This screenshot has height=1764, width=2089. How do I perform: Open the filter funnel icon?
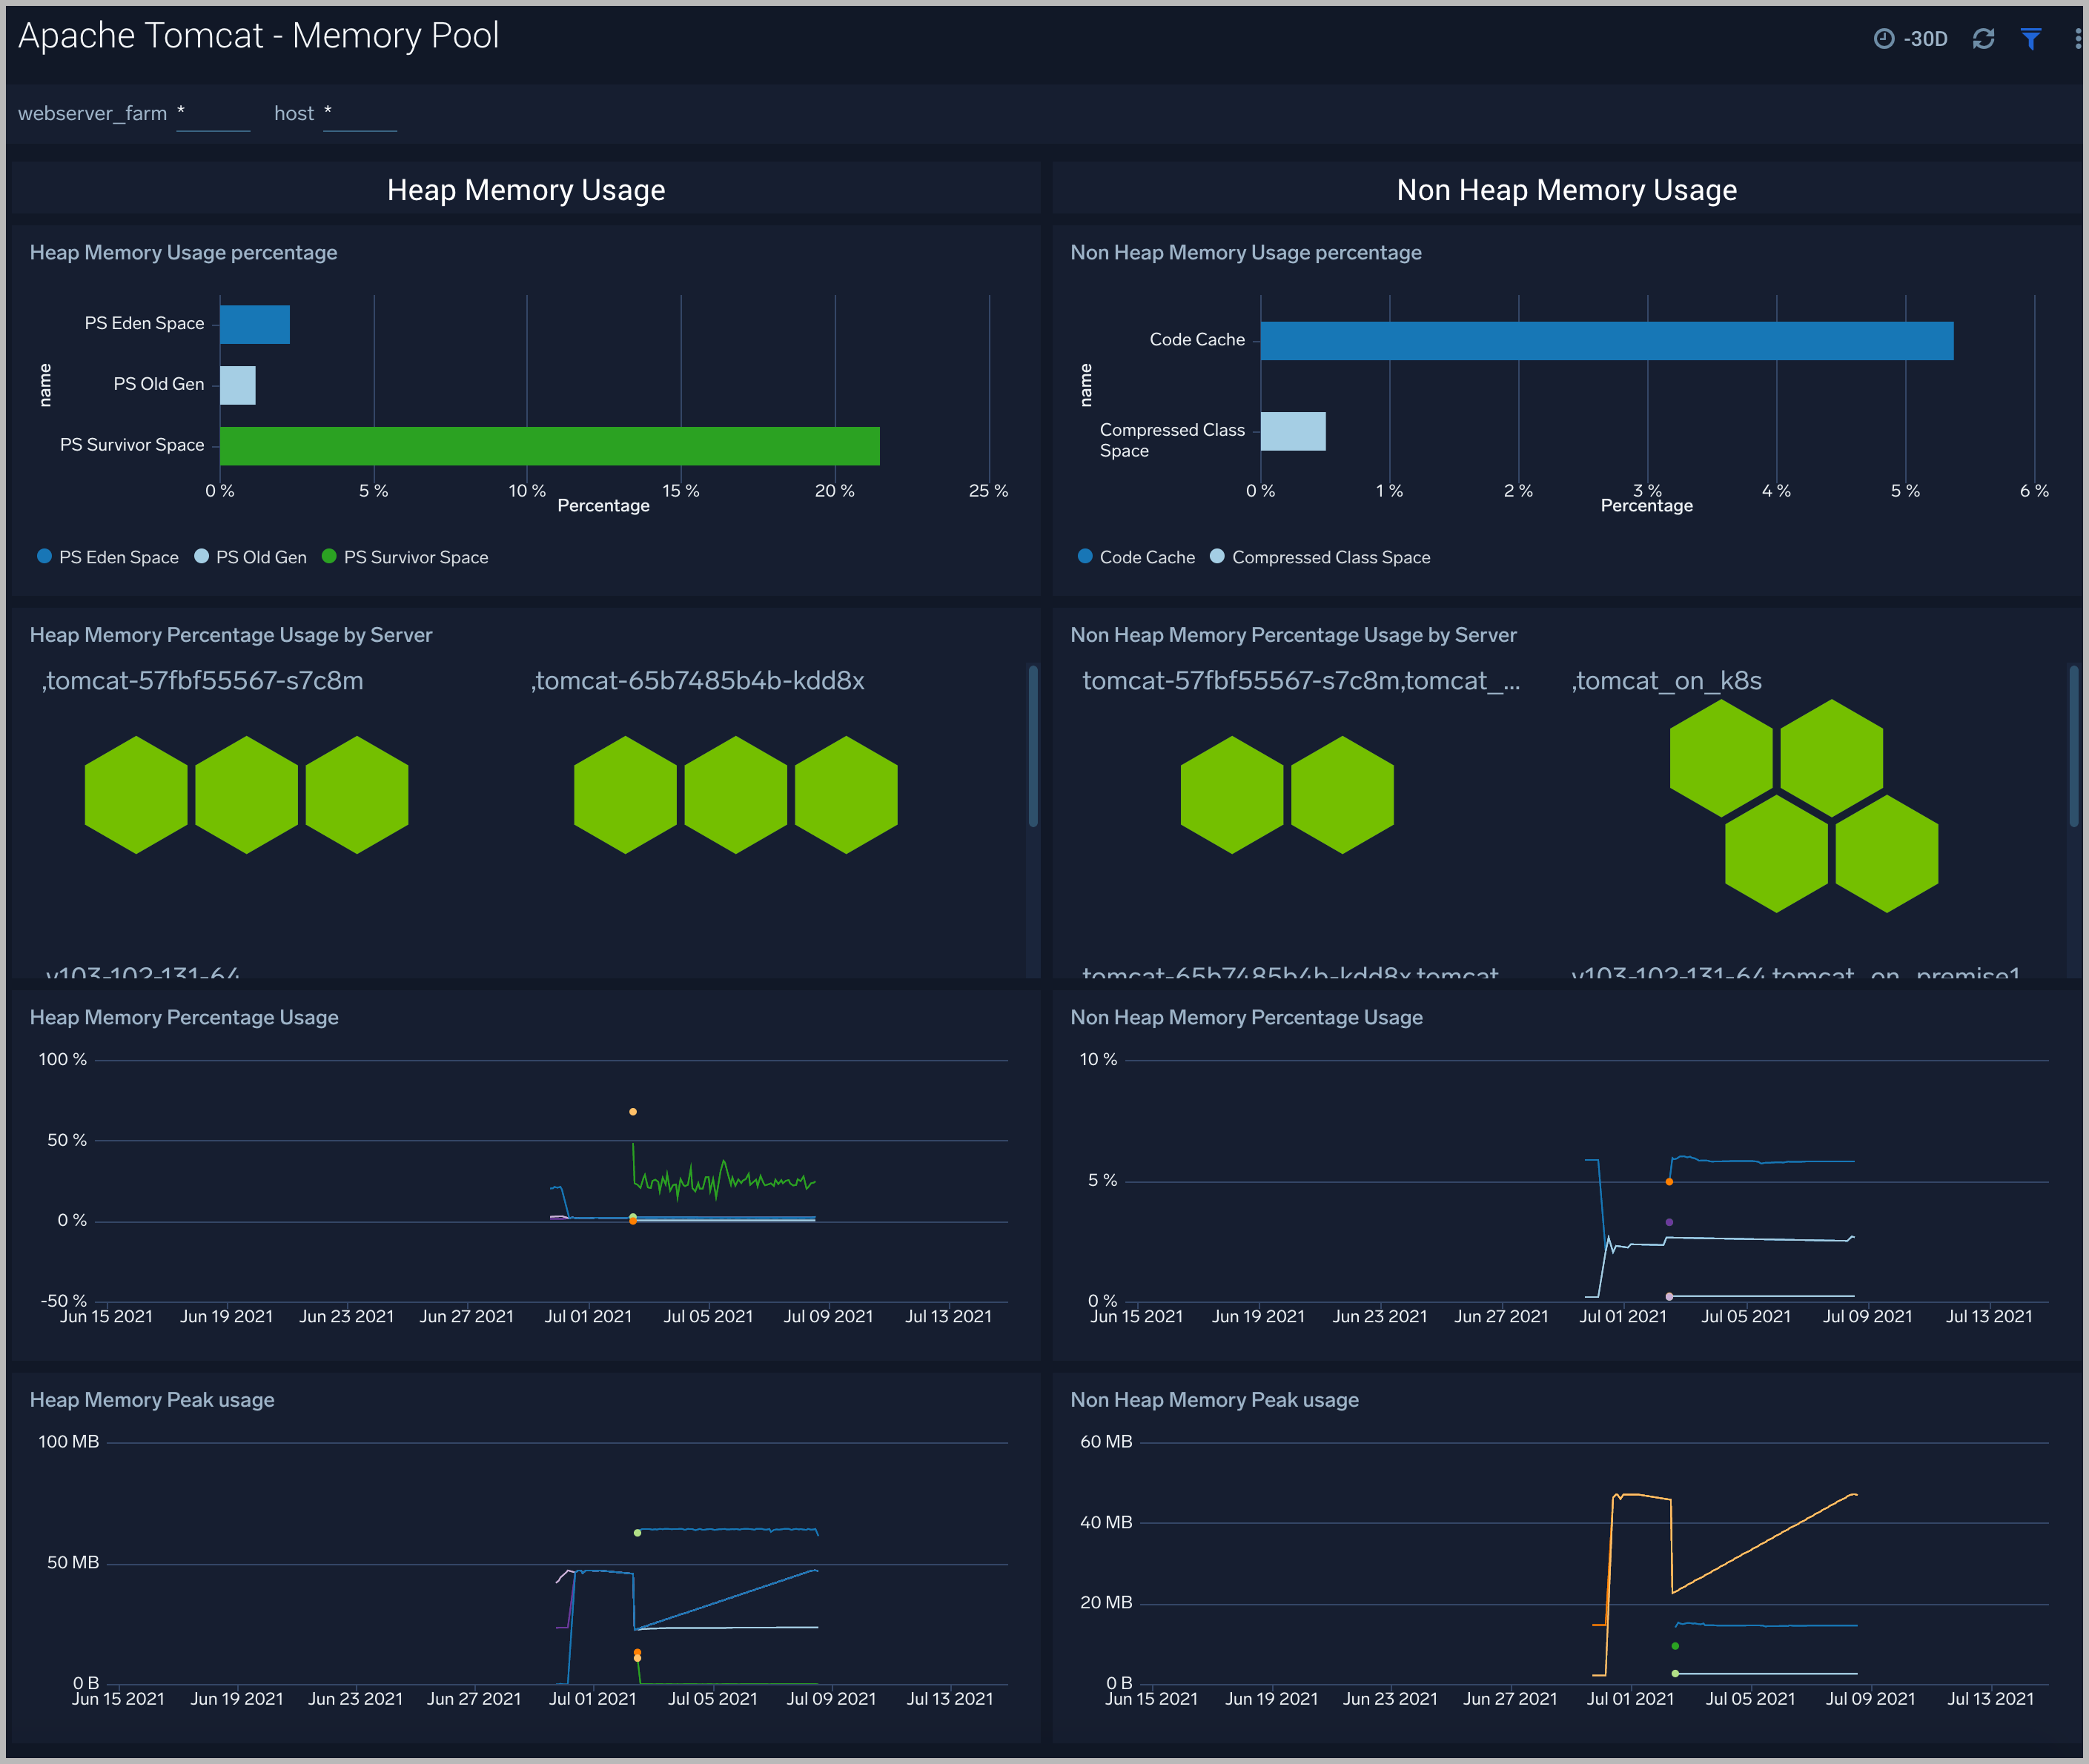(x=2030, y=39)
